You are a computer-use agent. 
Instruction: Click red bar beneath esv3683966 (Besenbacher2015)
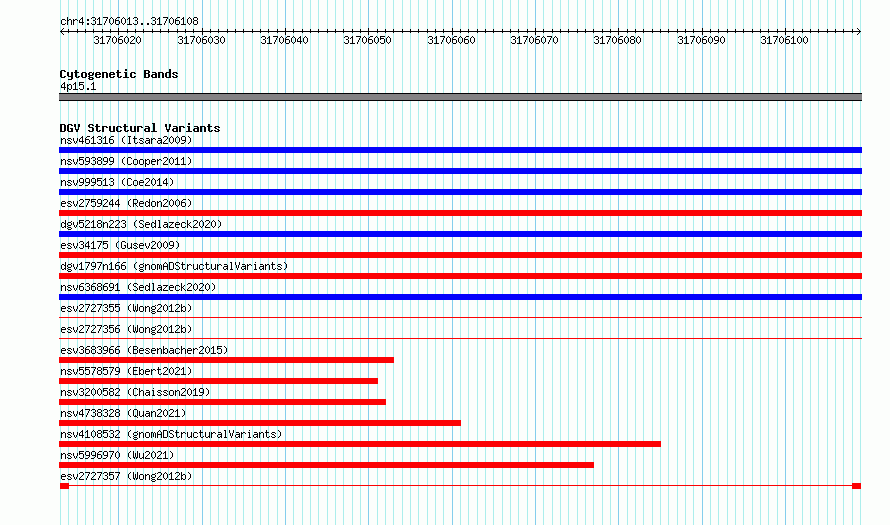coord(226,360)
